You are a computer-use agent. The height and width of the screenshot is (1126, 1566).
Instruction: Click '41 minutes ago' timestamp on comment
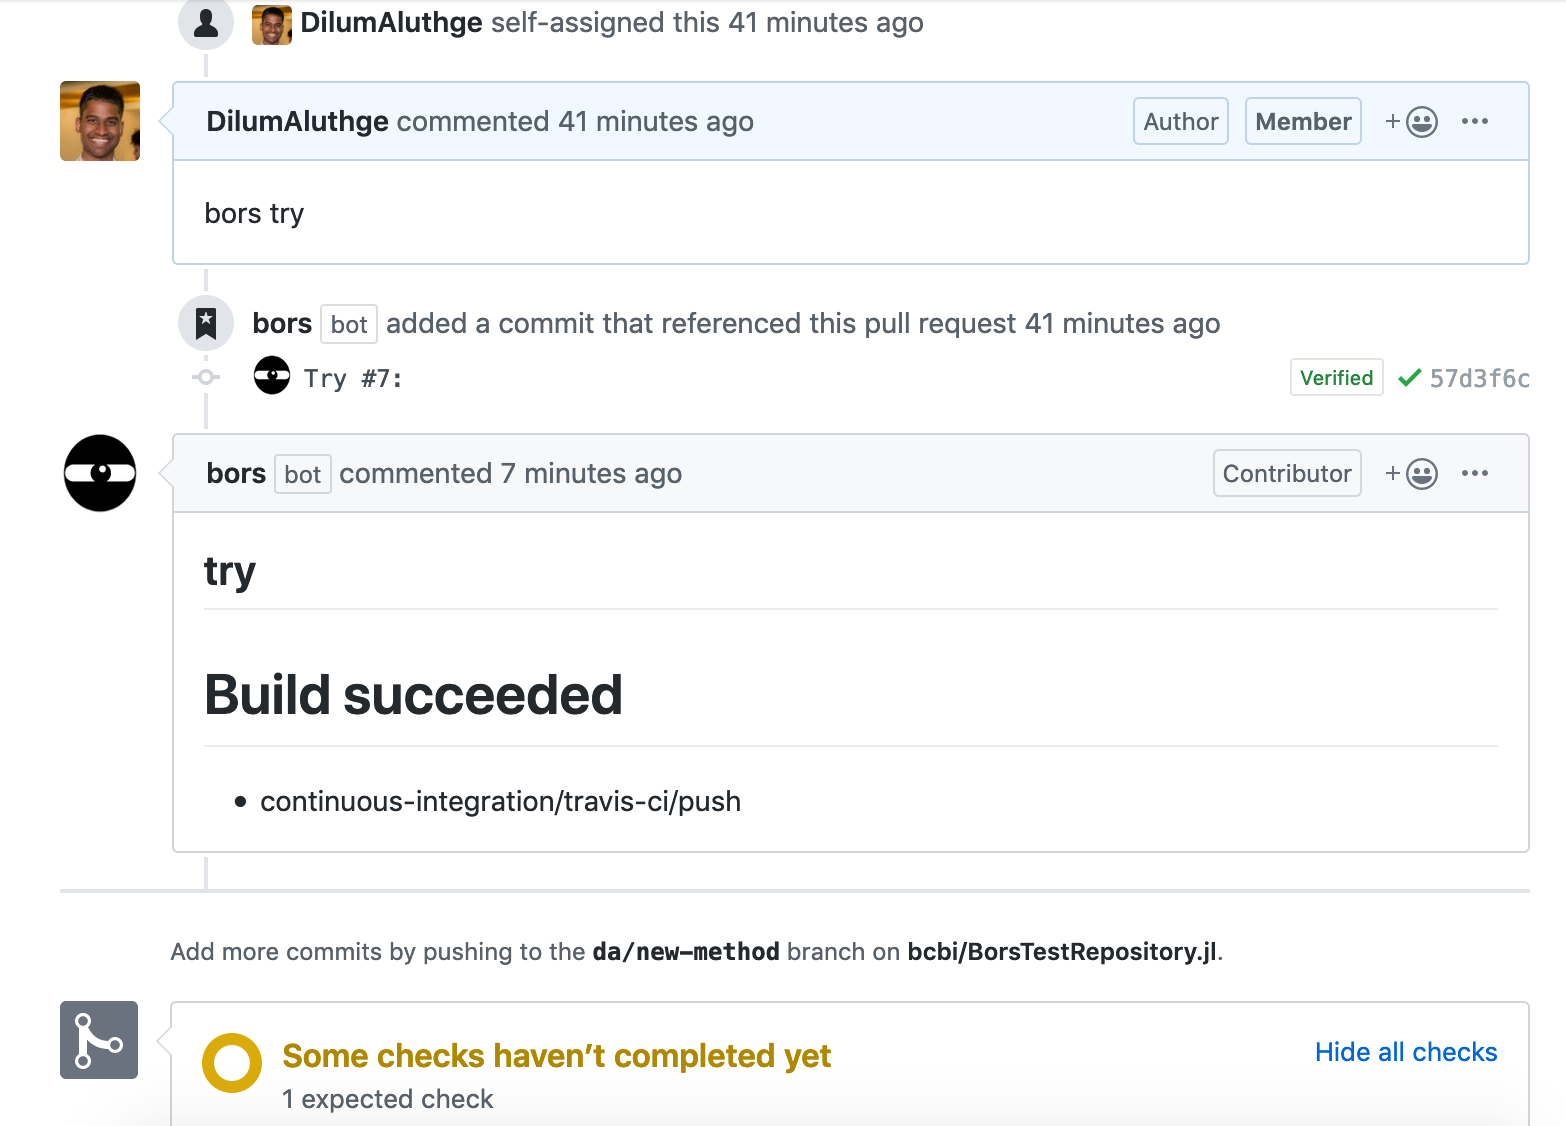pos(655,122)
